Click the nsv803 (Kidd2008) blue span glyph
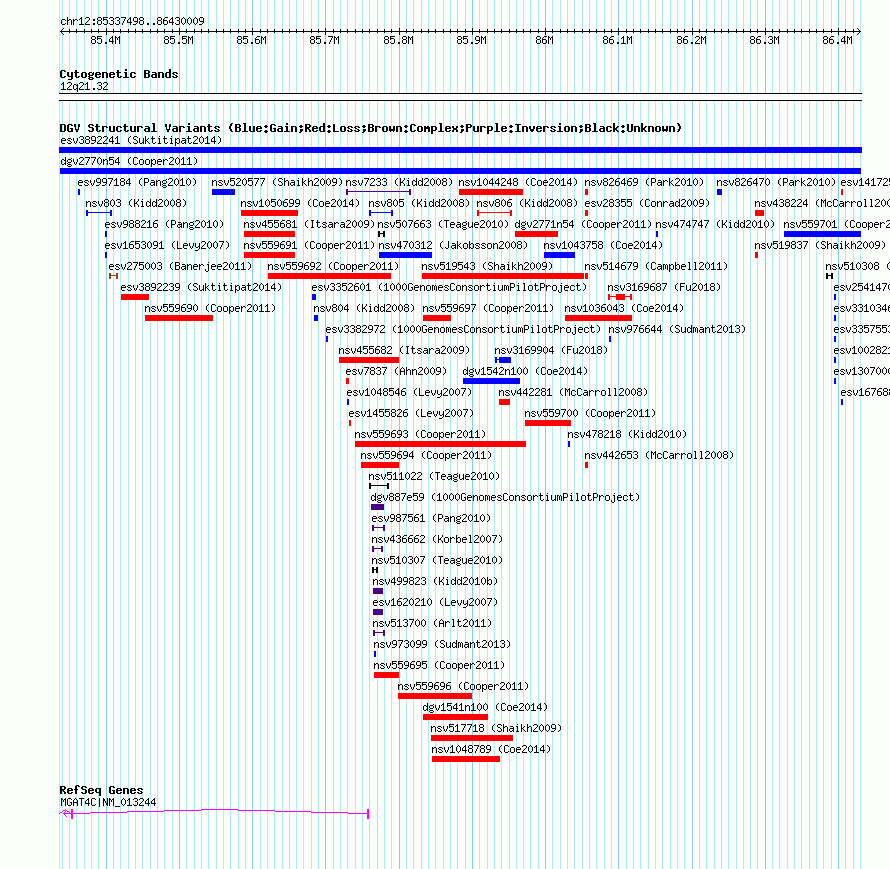 99,213
